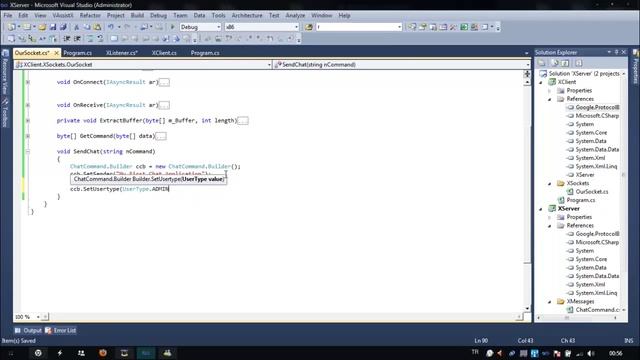Toggle auto-hide pin on Solution Explorer
Viewport: 640px width, 360px height.
pyautogui.click(x=616, y=52)
